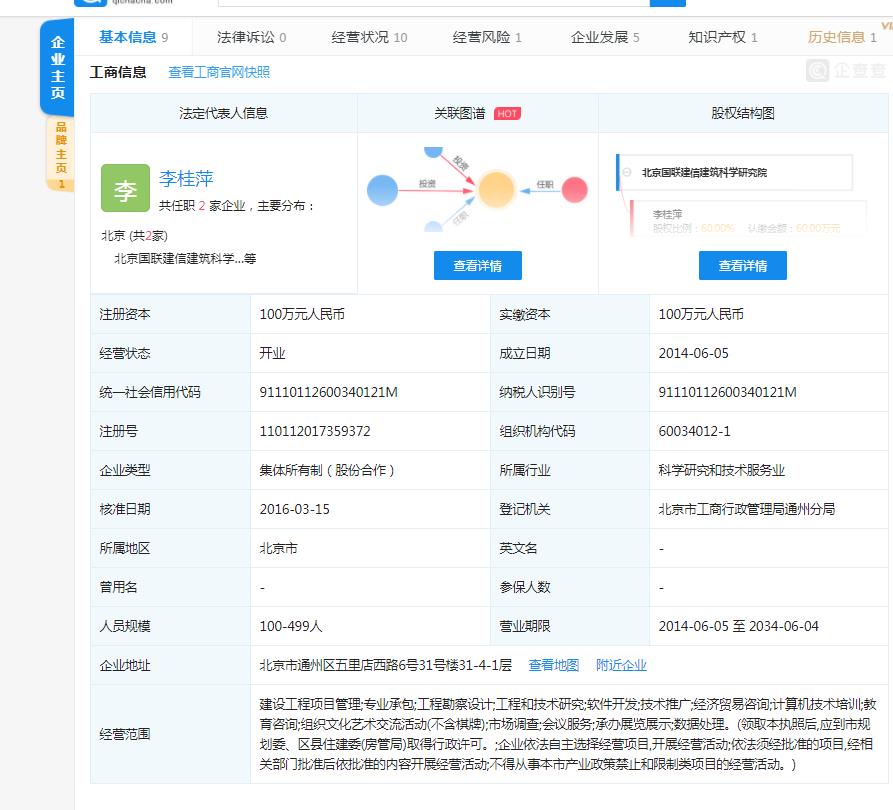Image resolution: width=893 pixels, height=810 pixels.
Task: Open legal representative 李桂萍 profile link
Action: coord(186,179)
